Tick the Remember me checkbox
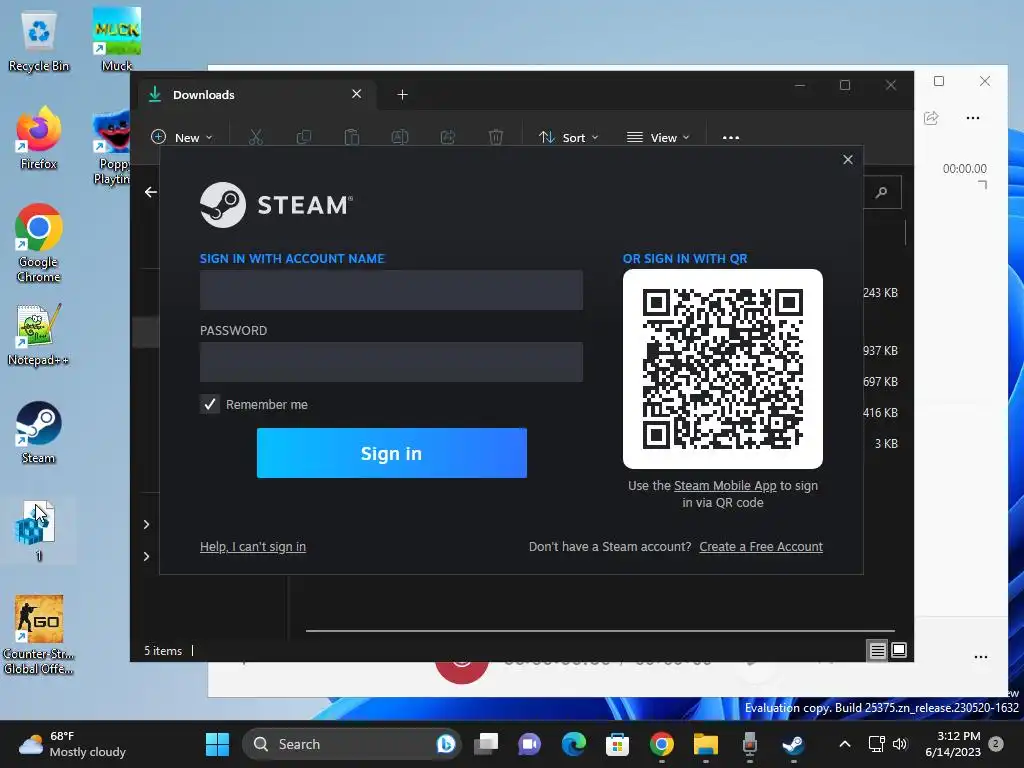This screenshot has width=1024, height=768. point(210,404)
